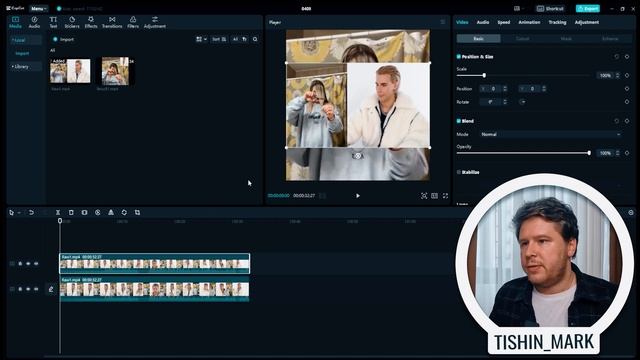Viewport: 640px width, 360px height.
Task: Add a keyframe for Scale
Action: (x=627, y=76)
